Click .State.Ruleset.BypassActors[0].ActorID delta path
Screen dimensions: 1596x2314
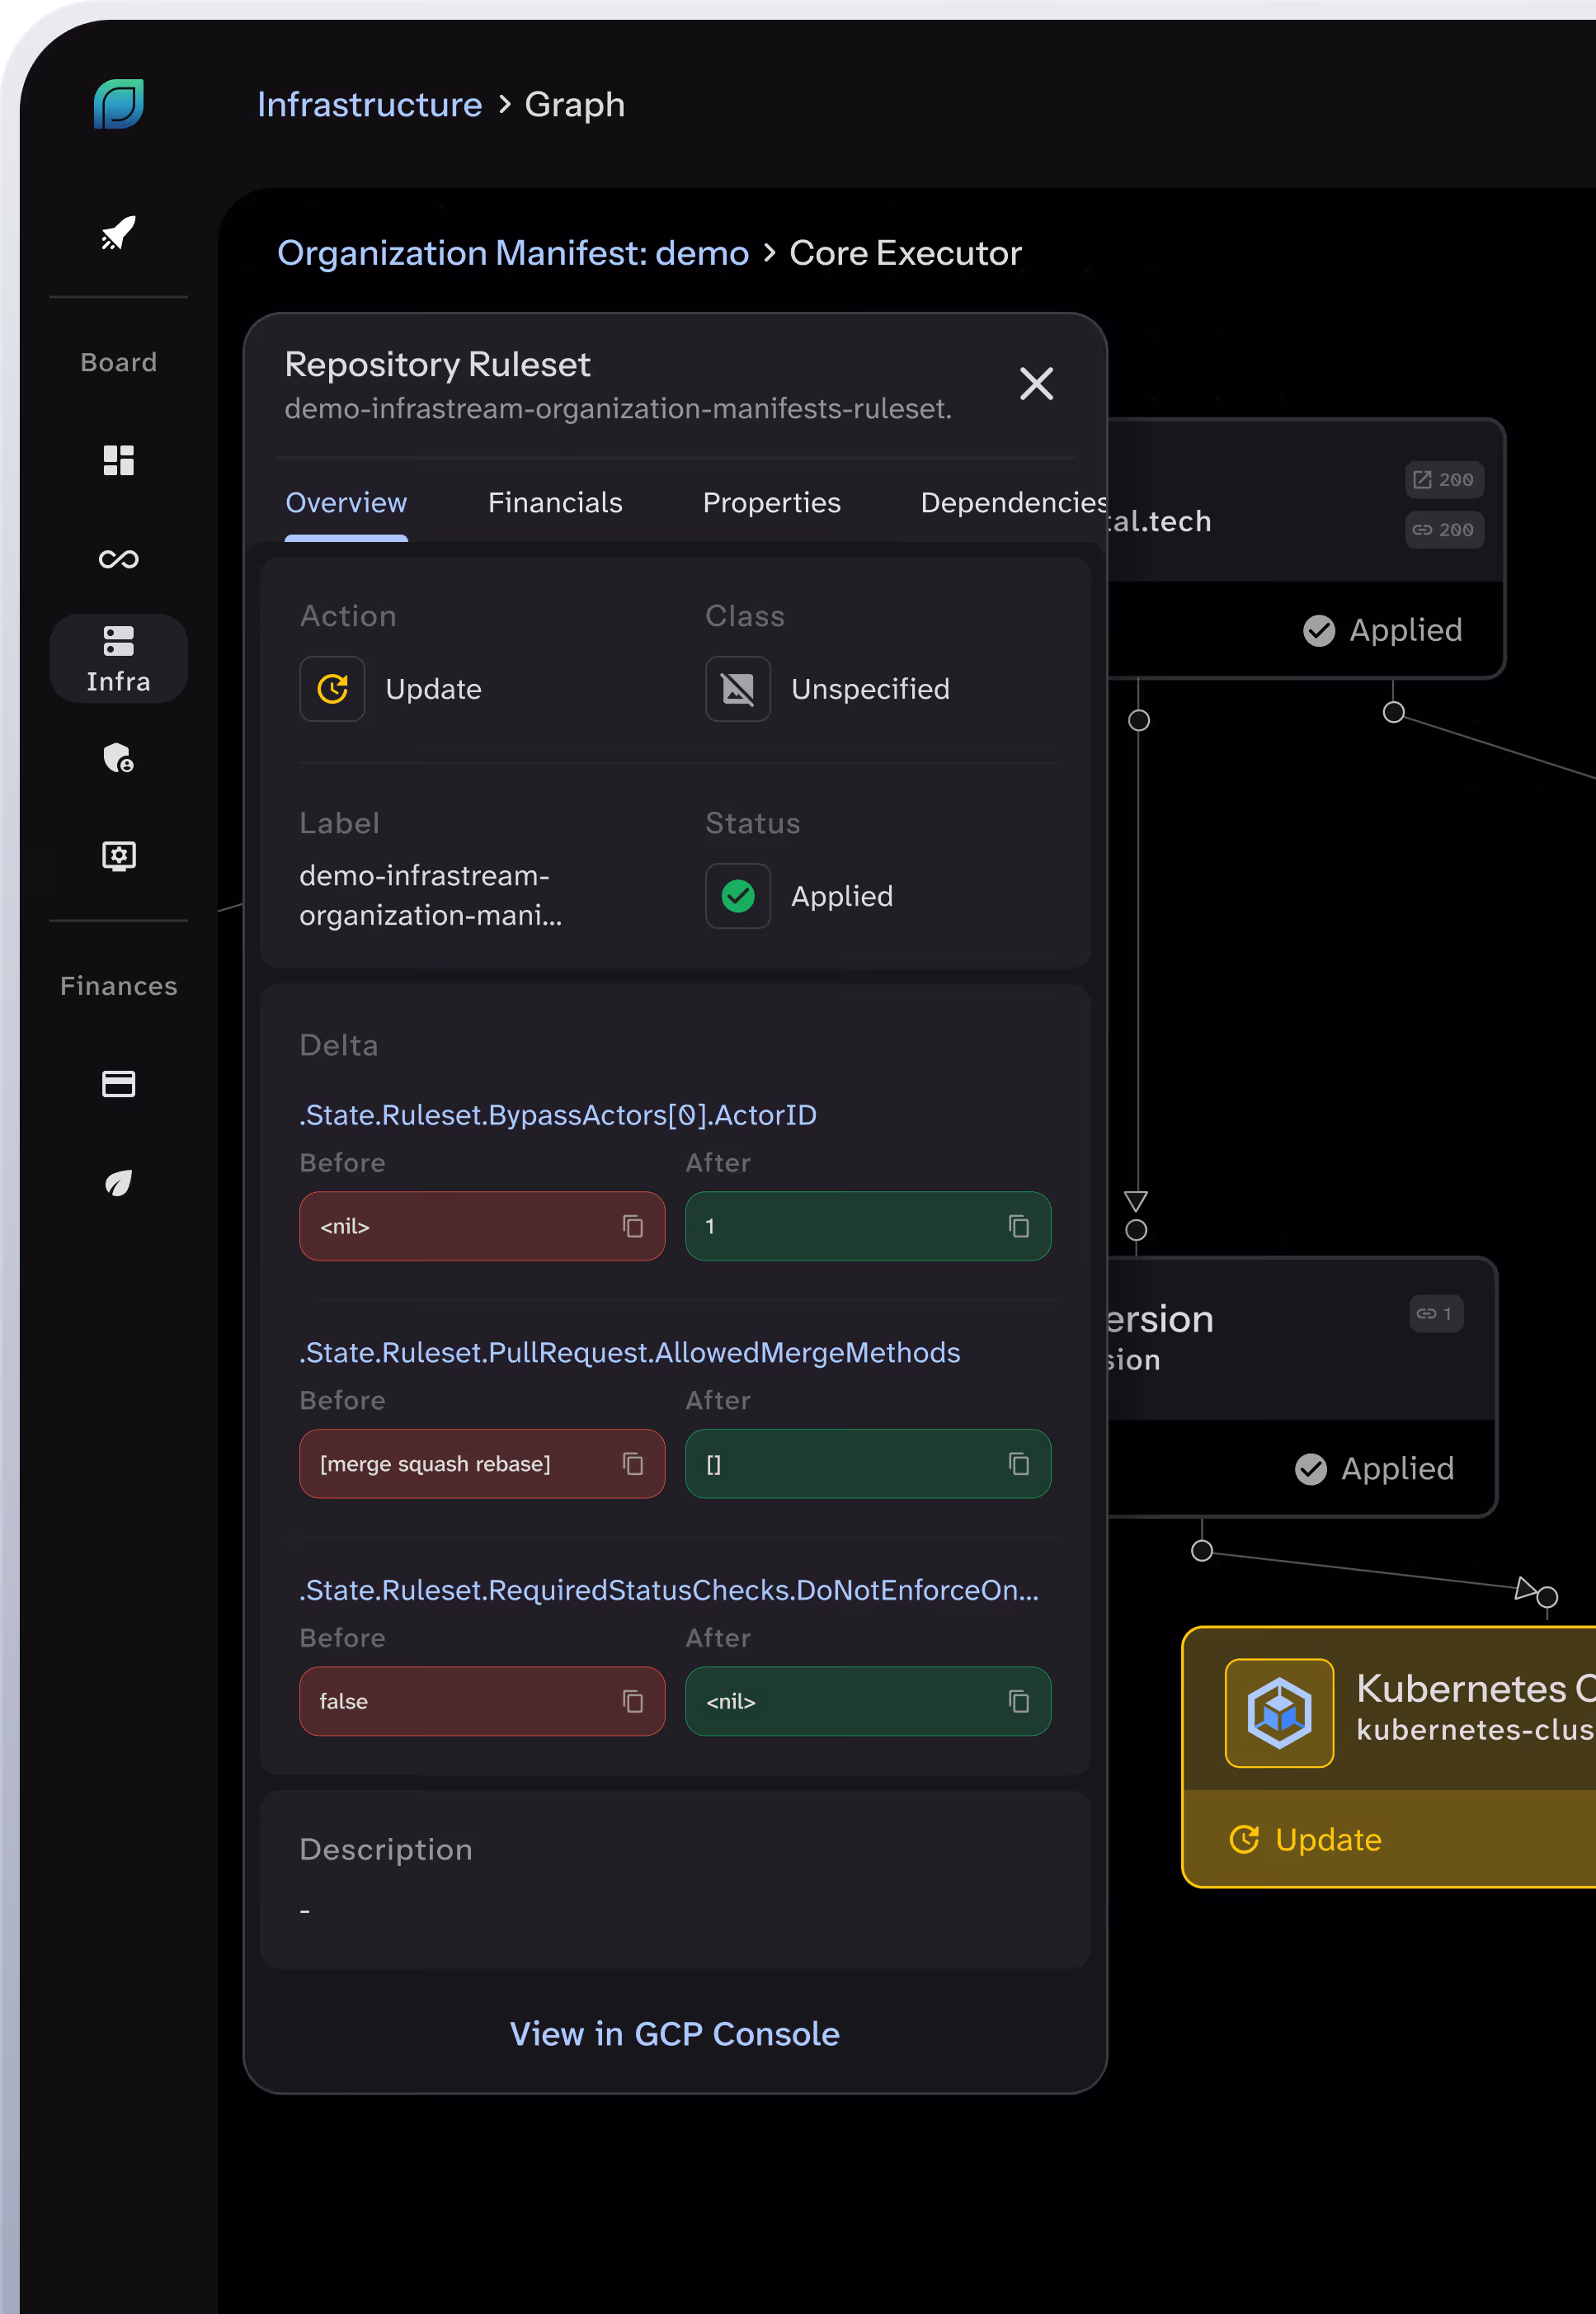[558, 1115]
